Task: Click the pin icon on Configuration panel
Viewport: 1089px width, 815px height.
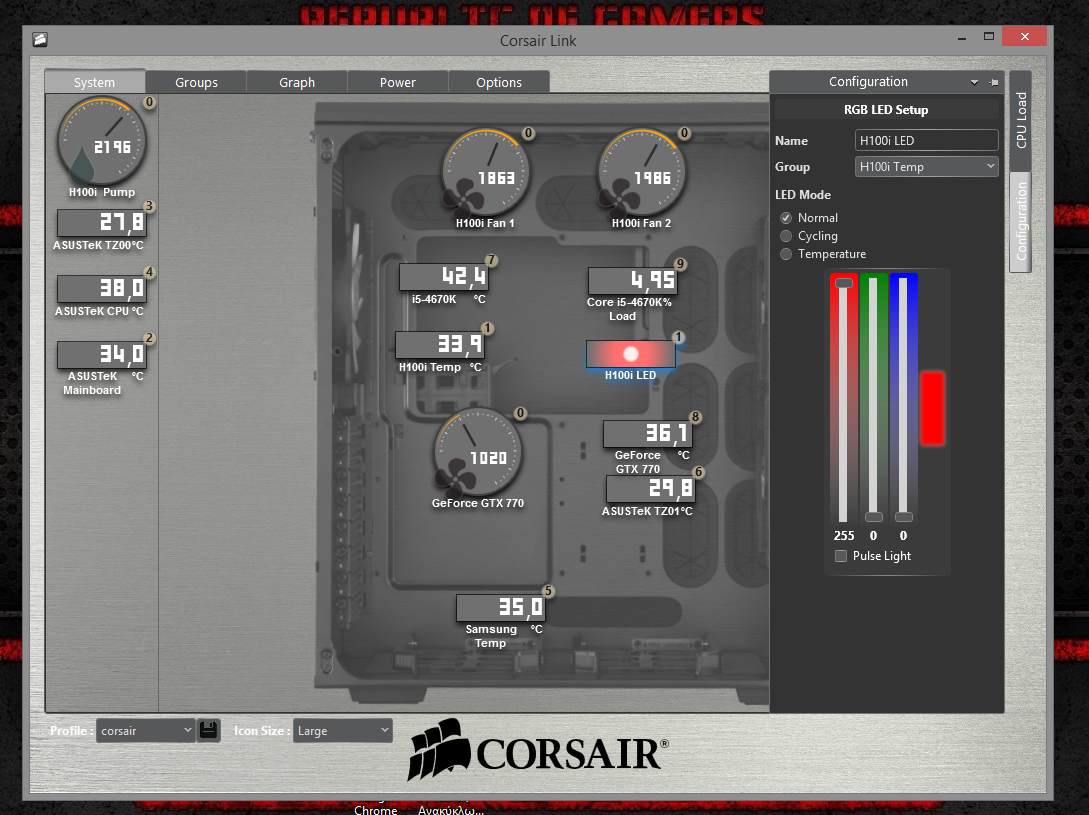Action: (x=994, y=82)
